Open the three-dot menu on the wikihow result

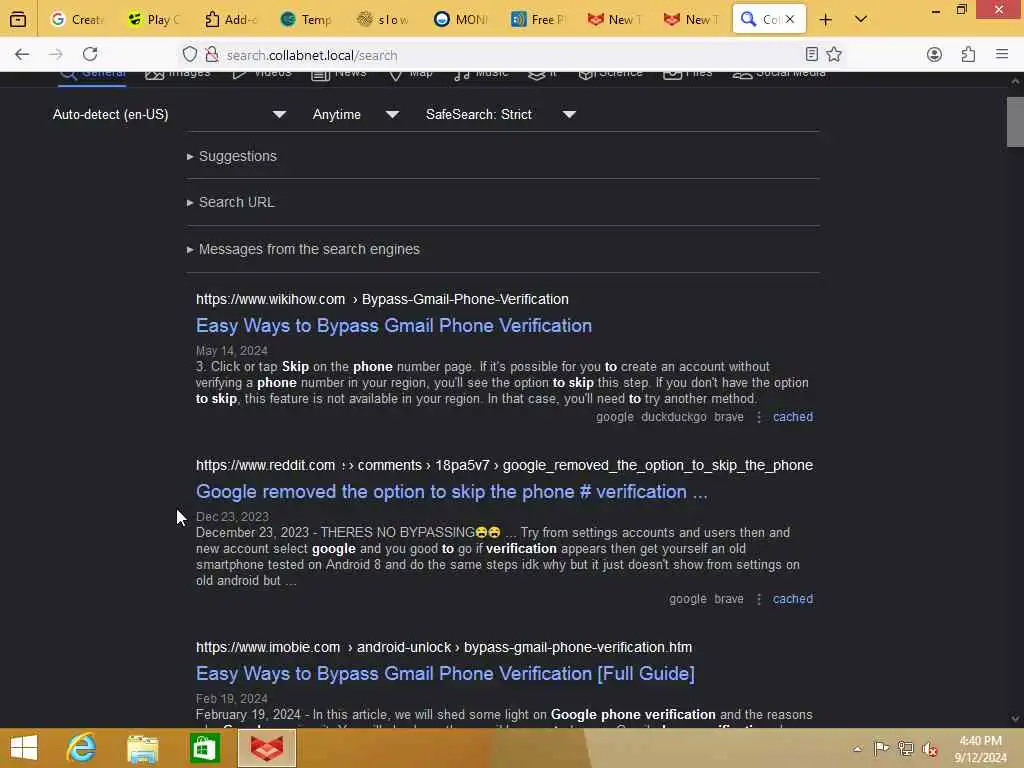click(x=758, y=417)
